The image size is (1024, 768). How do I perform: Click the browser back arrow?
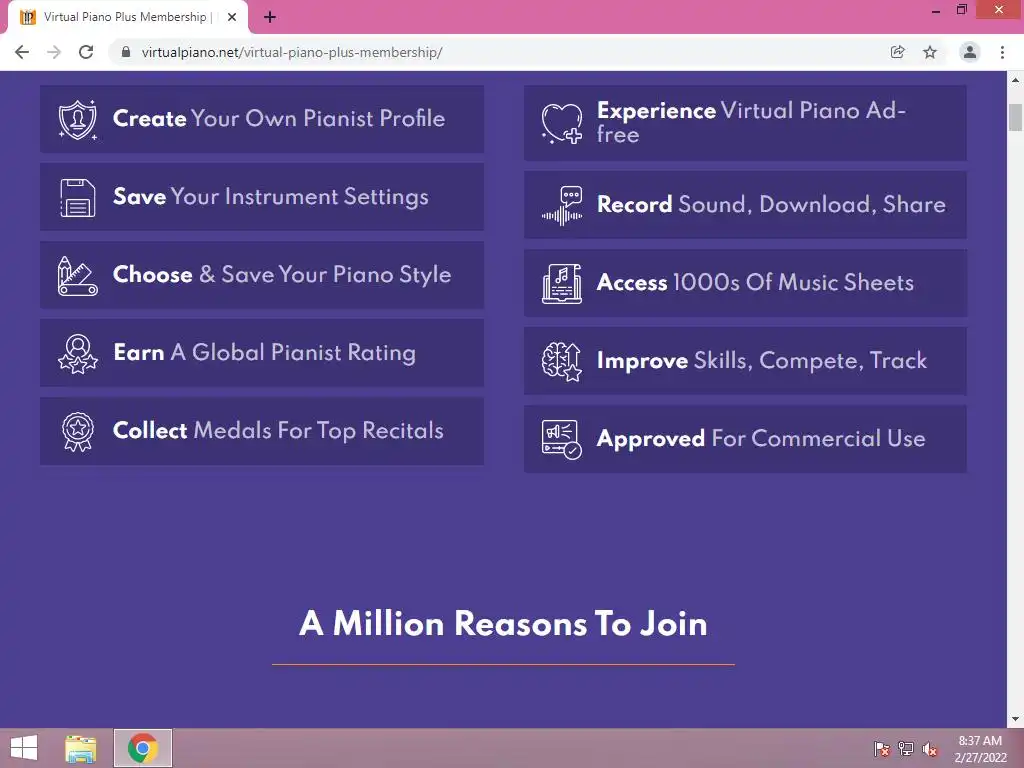coord(22,52)
